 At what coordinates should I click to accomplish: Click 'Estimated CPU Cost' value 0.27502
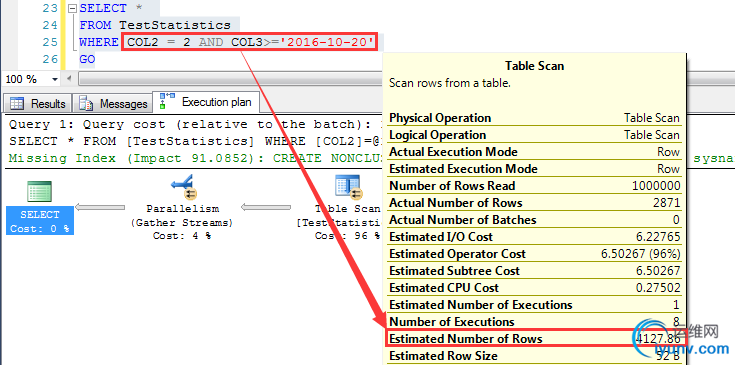(657, 288)
